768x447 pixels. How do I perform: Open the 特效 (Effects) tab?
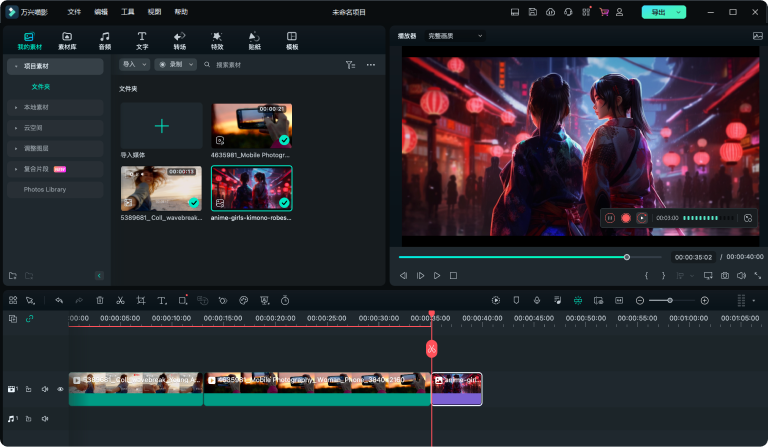[x=217, y=40]
